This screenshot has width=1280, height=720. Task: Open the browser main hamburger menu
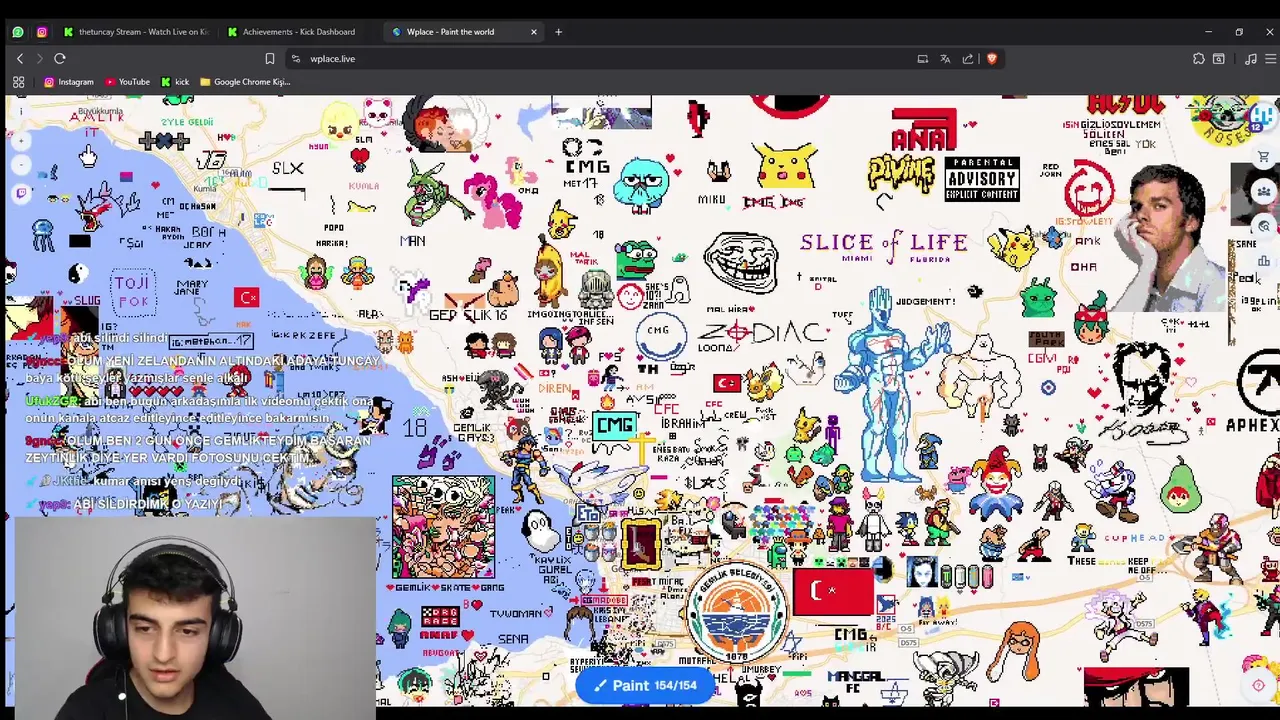tap(1271, 58)
